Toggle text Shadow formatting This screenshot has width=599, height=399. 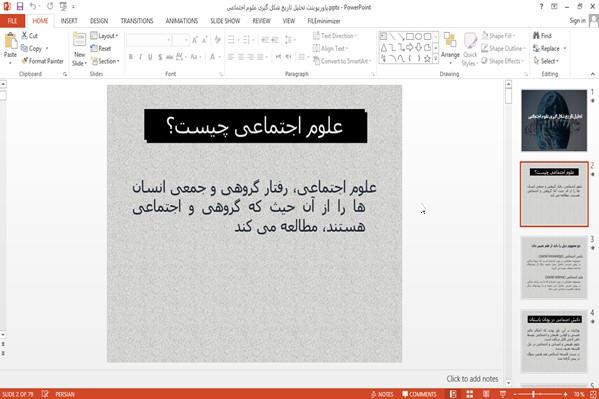(x=160, y=57)
